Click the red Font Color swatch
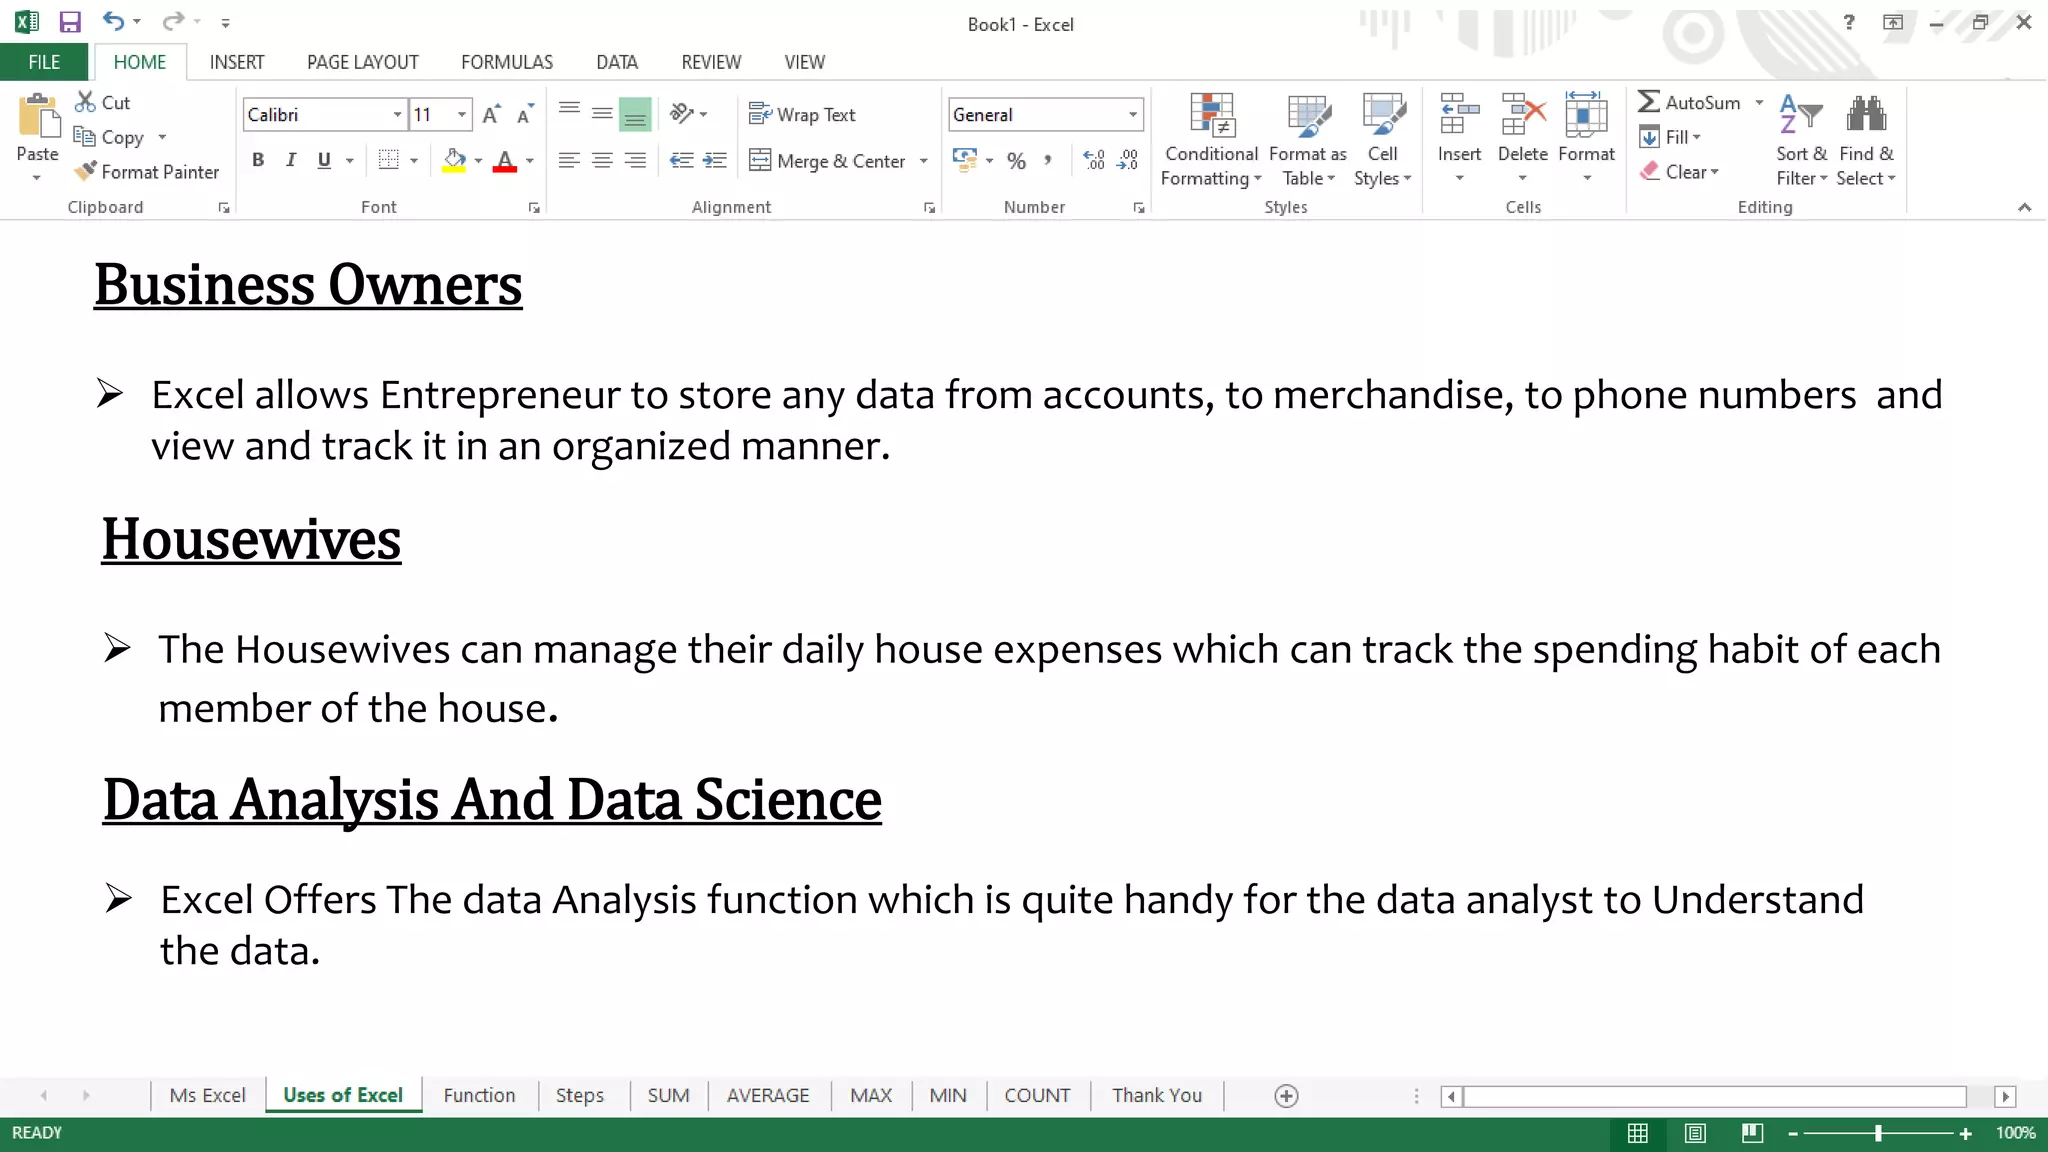The image size is (2048, 1152). (x=505, y=160)
